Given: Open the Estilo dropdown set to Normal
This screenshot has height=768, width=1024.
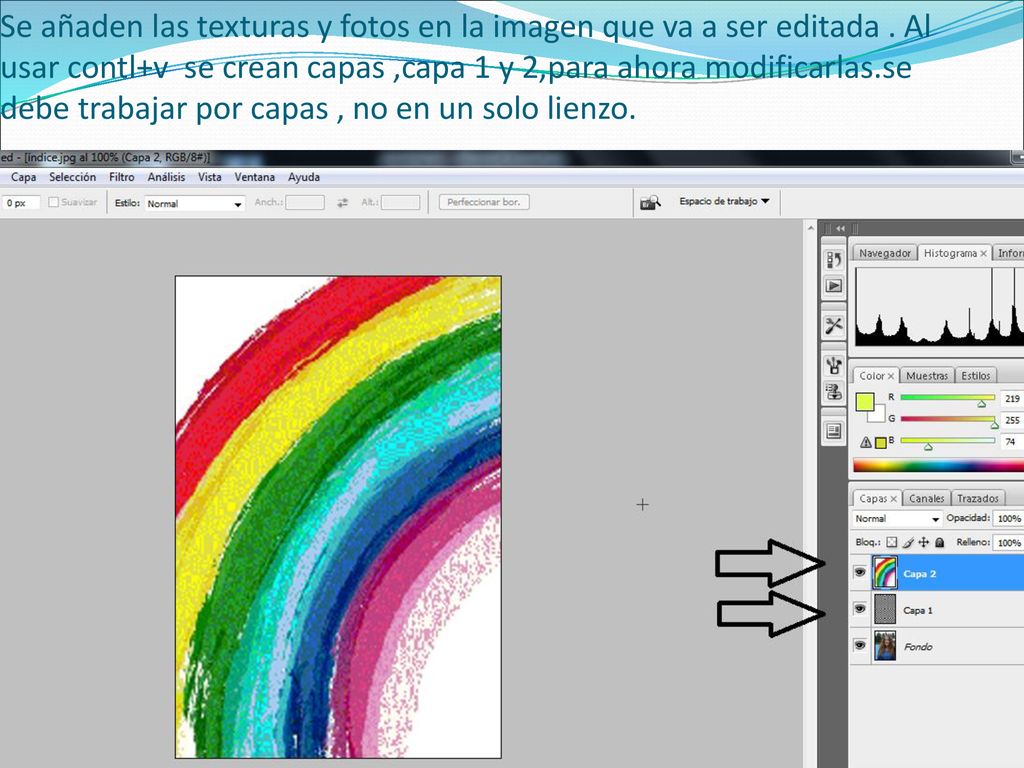Looking at the screenshot, I should click(195, 204).
